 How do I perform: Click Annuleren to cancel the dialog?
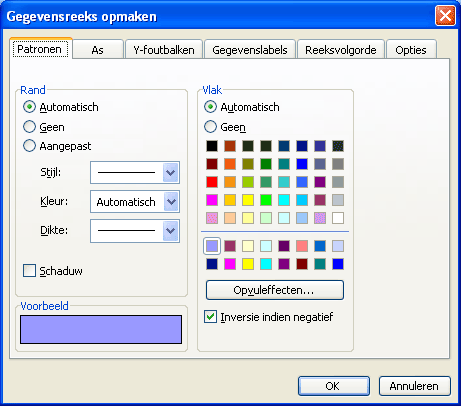coord(414,386)
